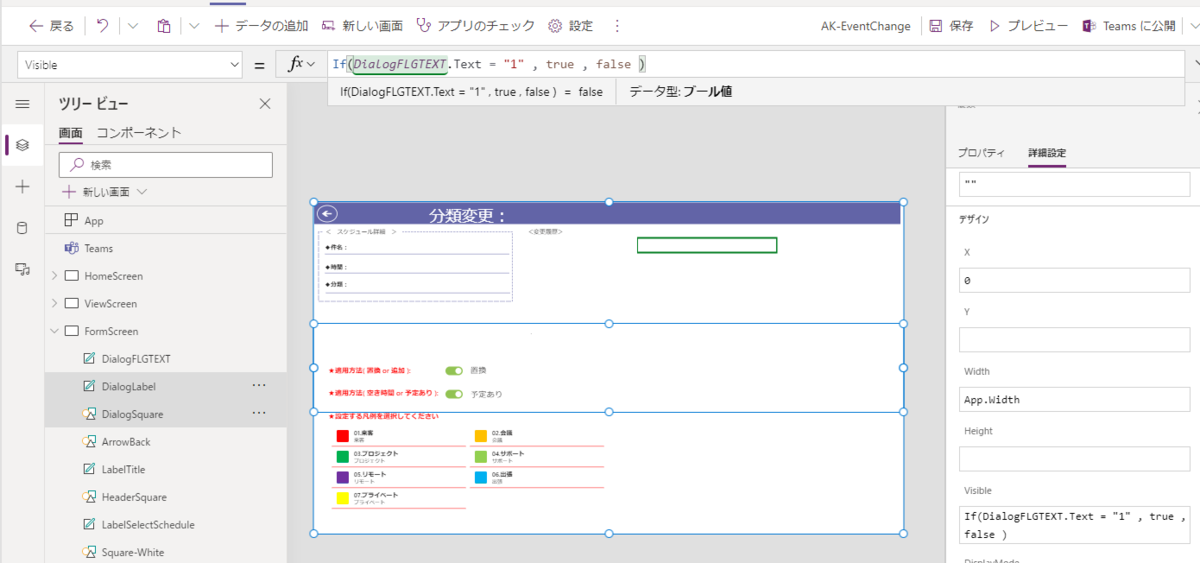Open the vertical ellipsis overflow menu in toolbar
Image resolution: width=1200 pixels, height=563 pixels.
tap(617, 26)
